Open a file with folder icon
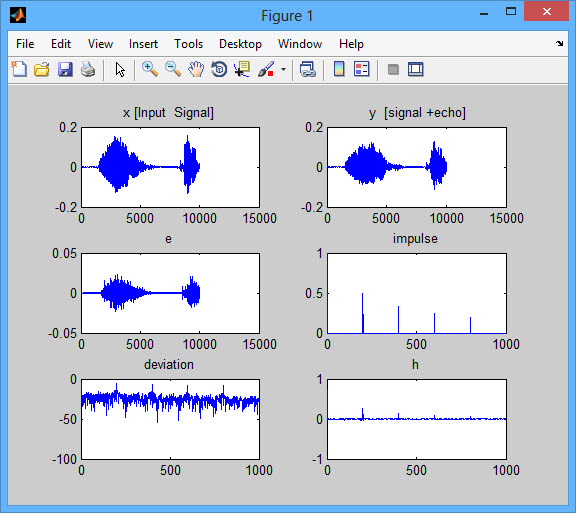 42,69
